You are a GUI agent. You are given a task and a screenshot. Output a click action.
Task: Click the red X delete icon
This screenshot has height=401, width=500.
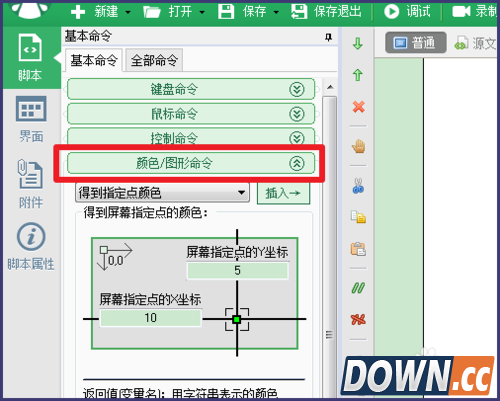click(359, 107)
